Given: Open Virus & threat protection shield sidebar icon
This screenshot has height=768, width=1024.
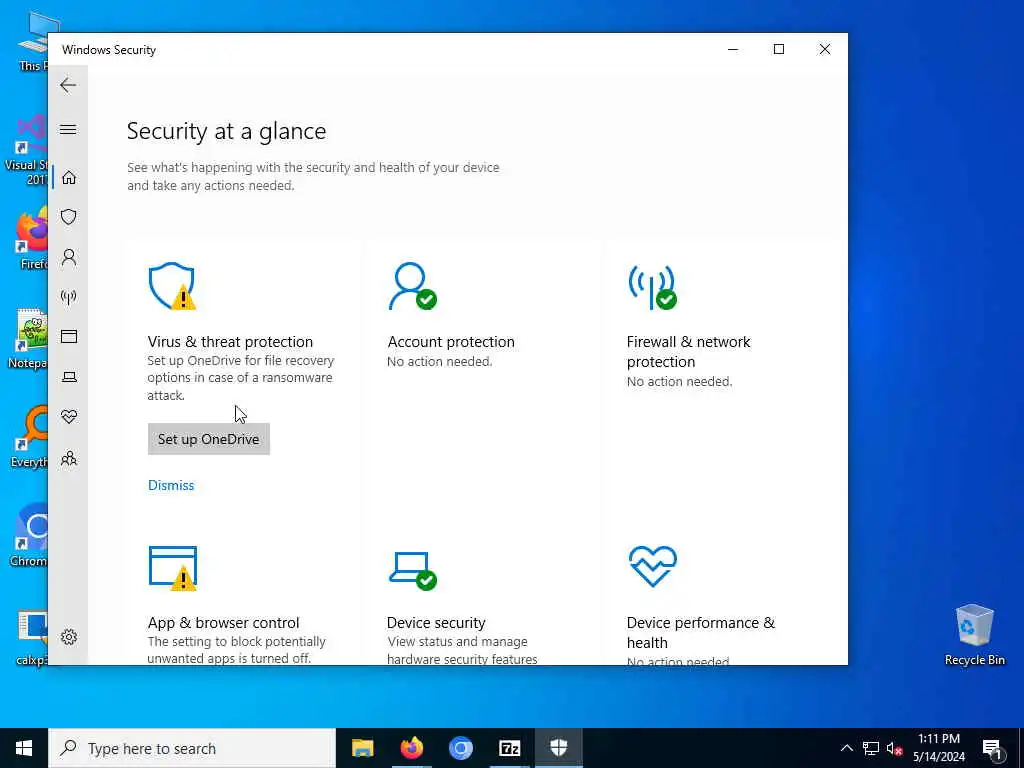Looking at the screenshot, I should pyautogui.click(x=69, y=217).
